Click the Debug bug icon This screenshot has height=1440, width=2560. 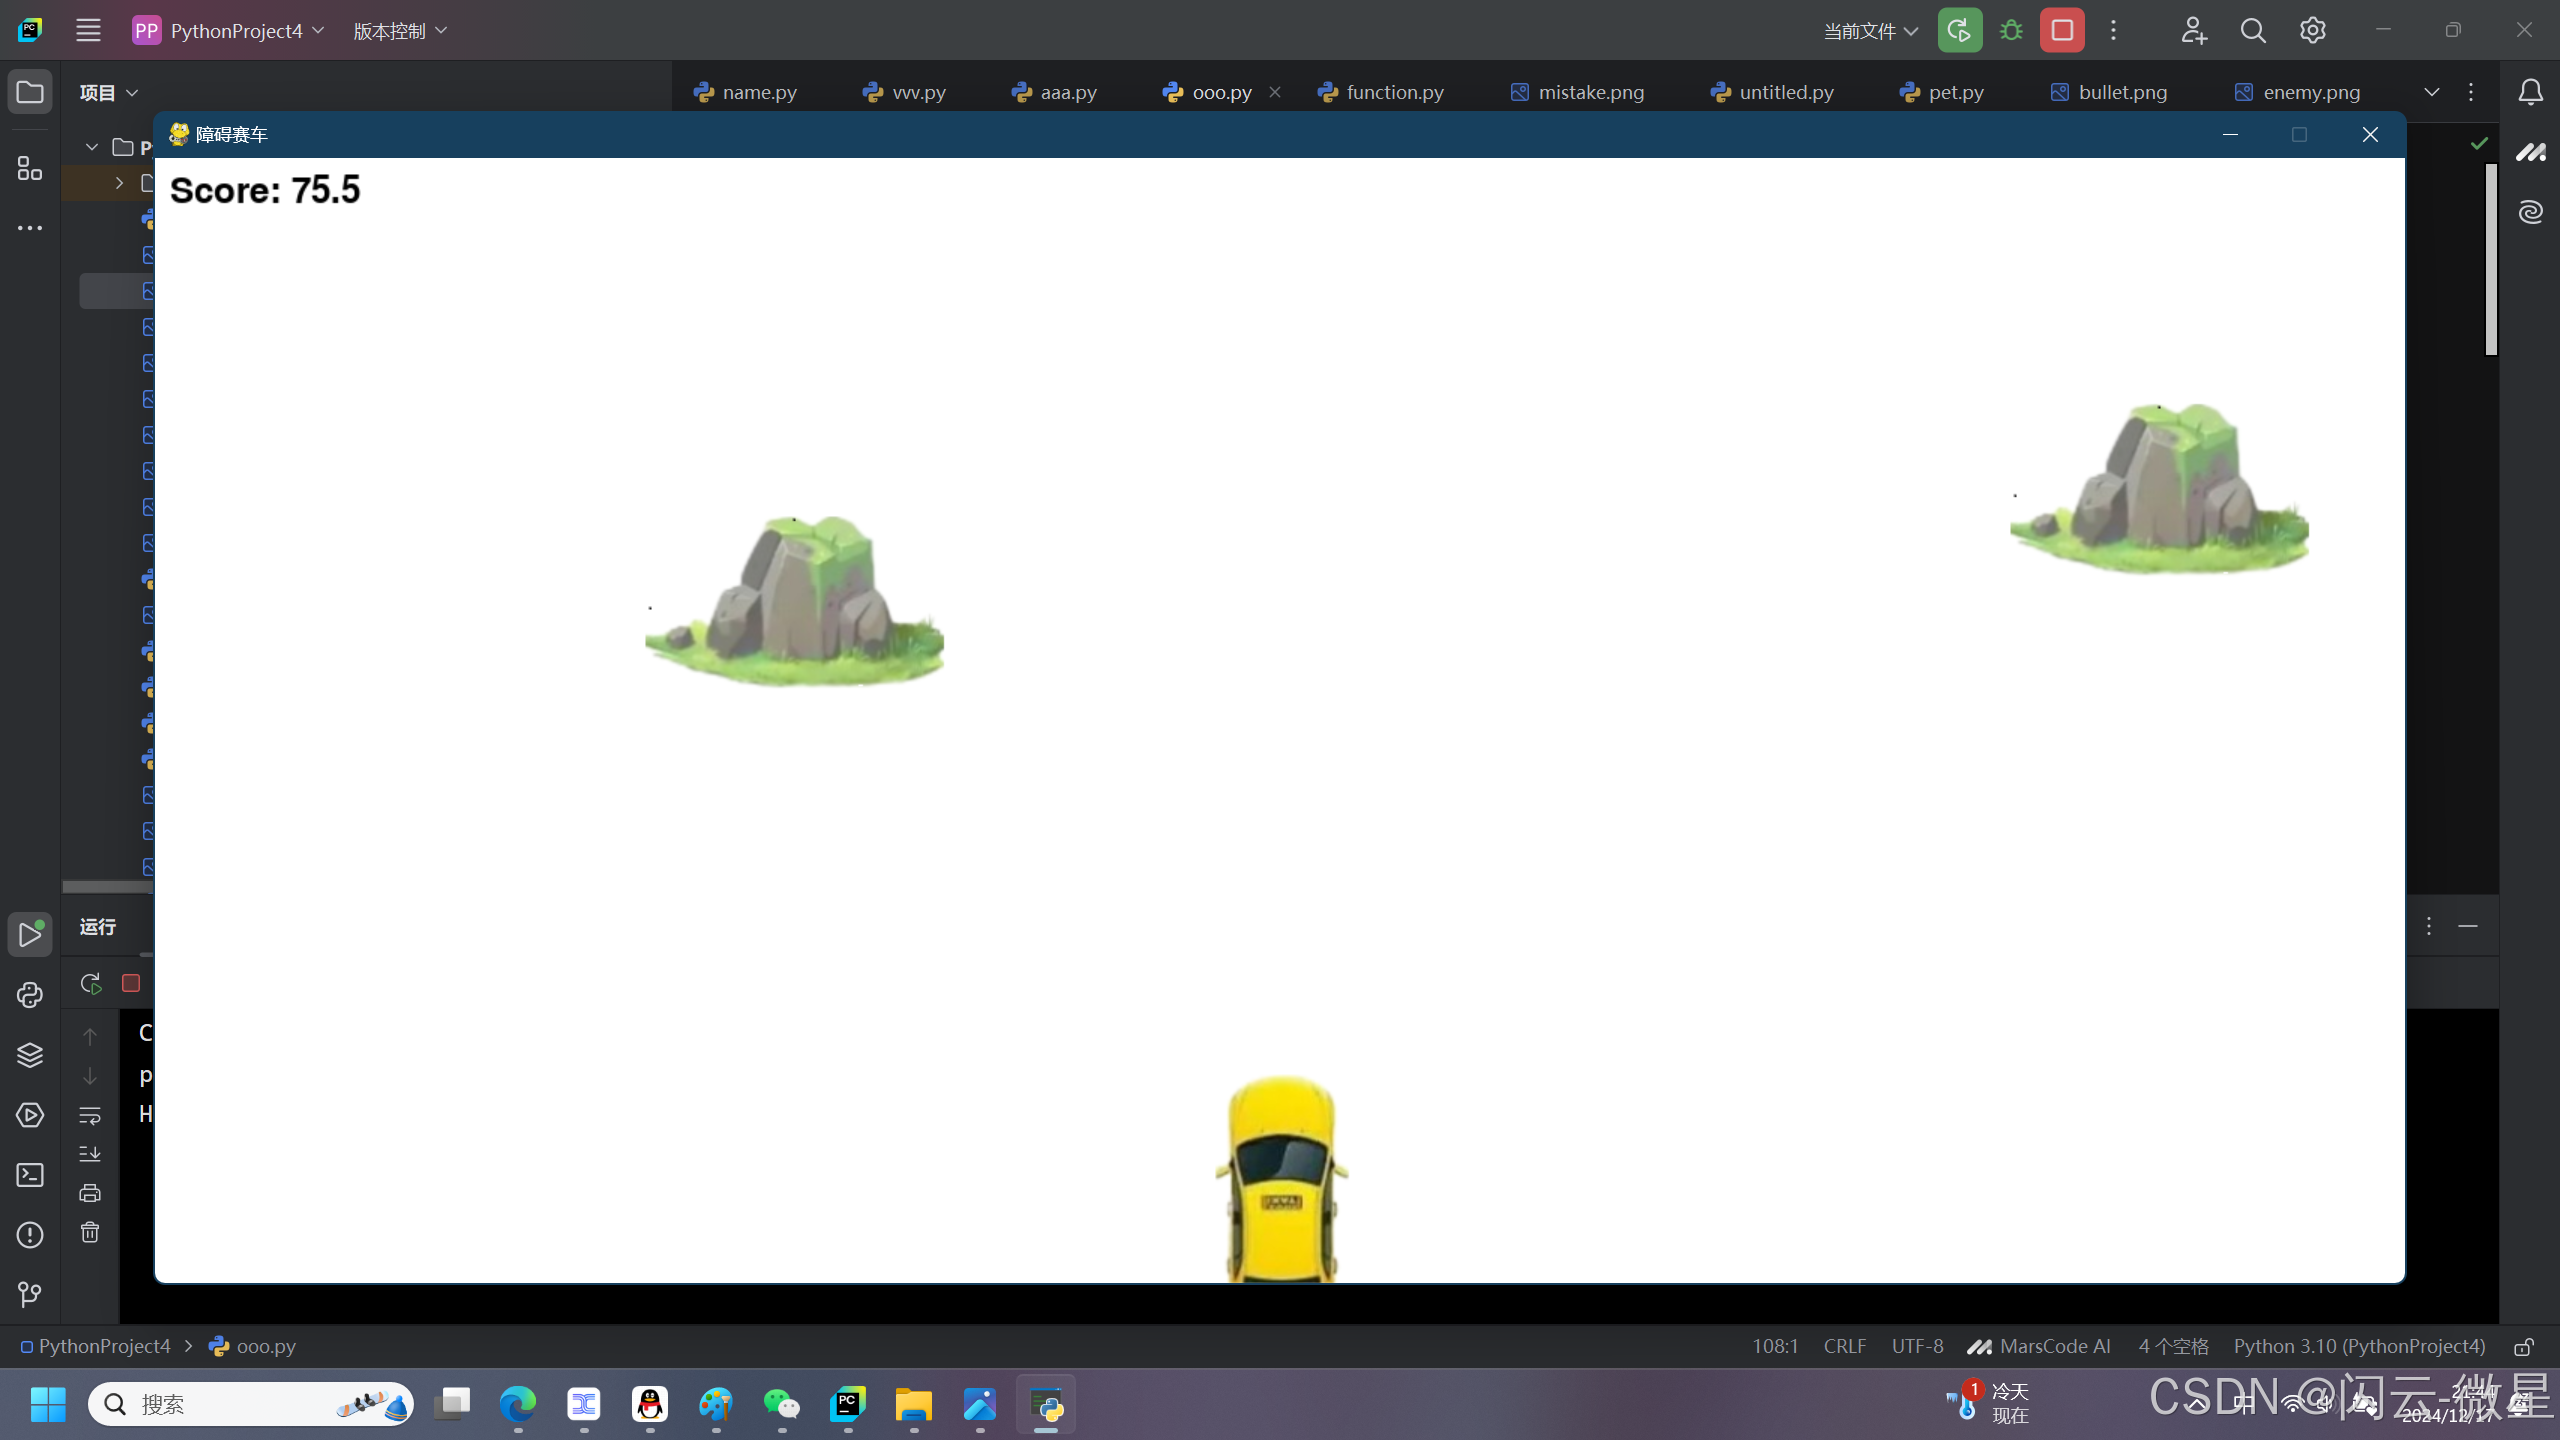2011,31
